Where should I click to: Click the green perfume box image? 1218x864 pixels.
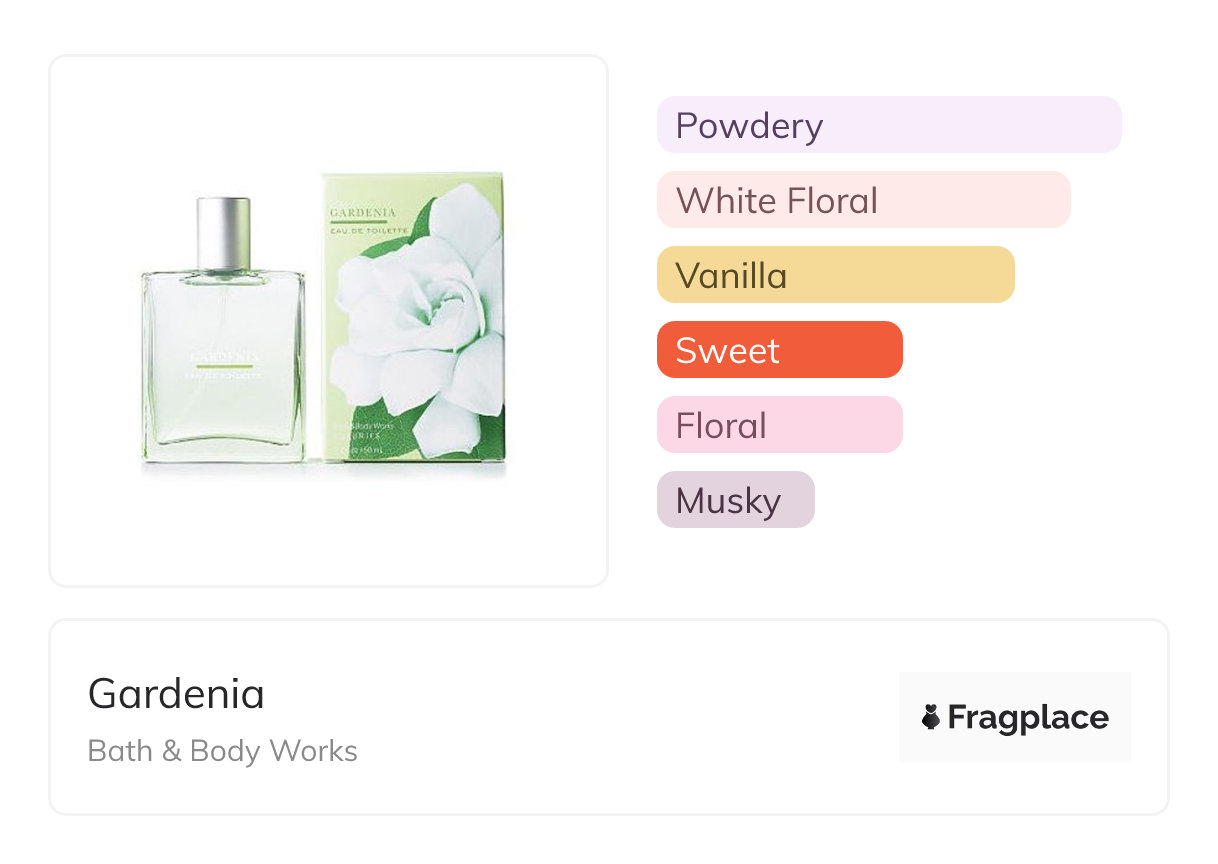412,316
